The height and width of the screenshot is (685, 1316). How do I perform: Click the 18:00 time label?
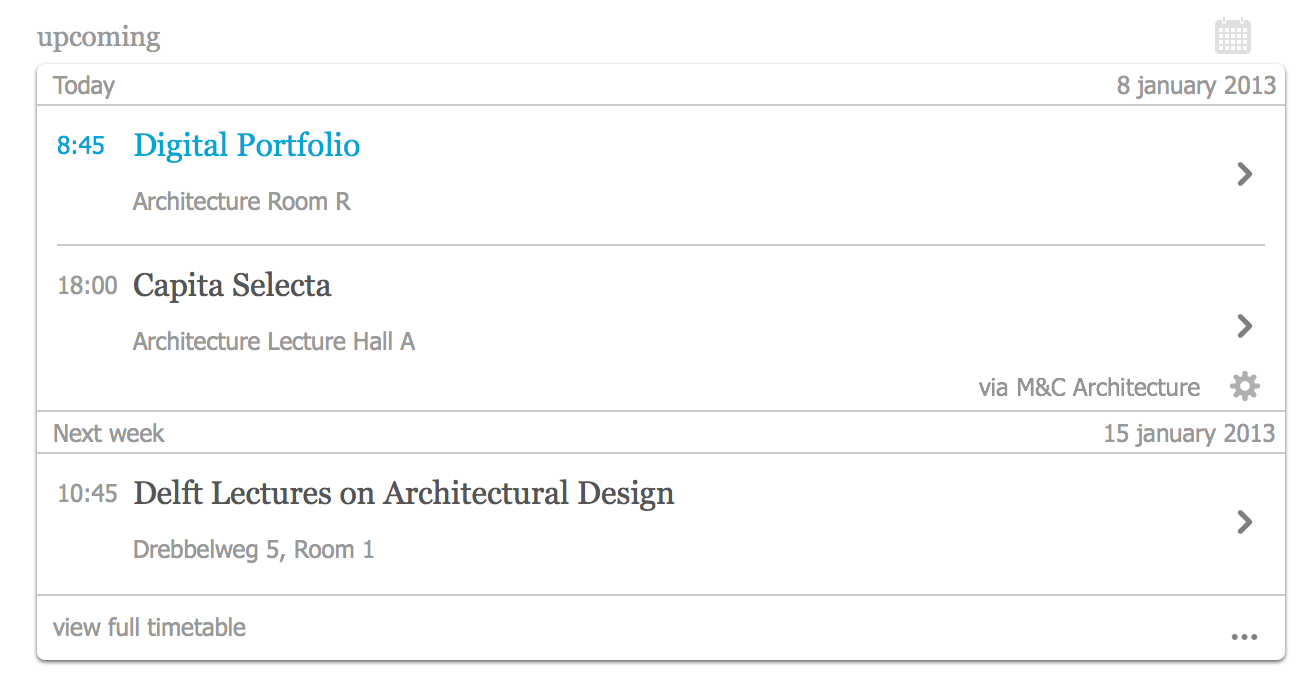point(87,286)
